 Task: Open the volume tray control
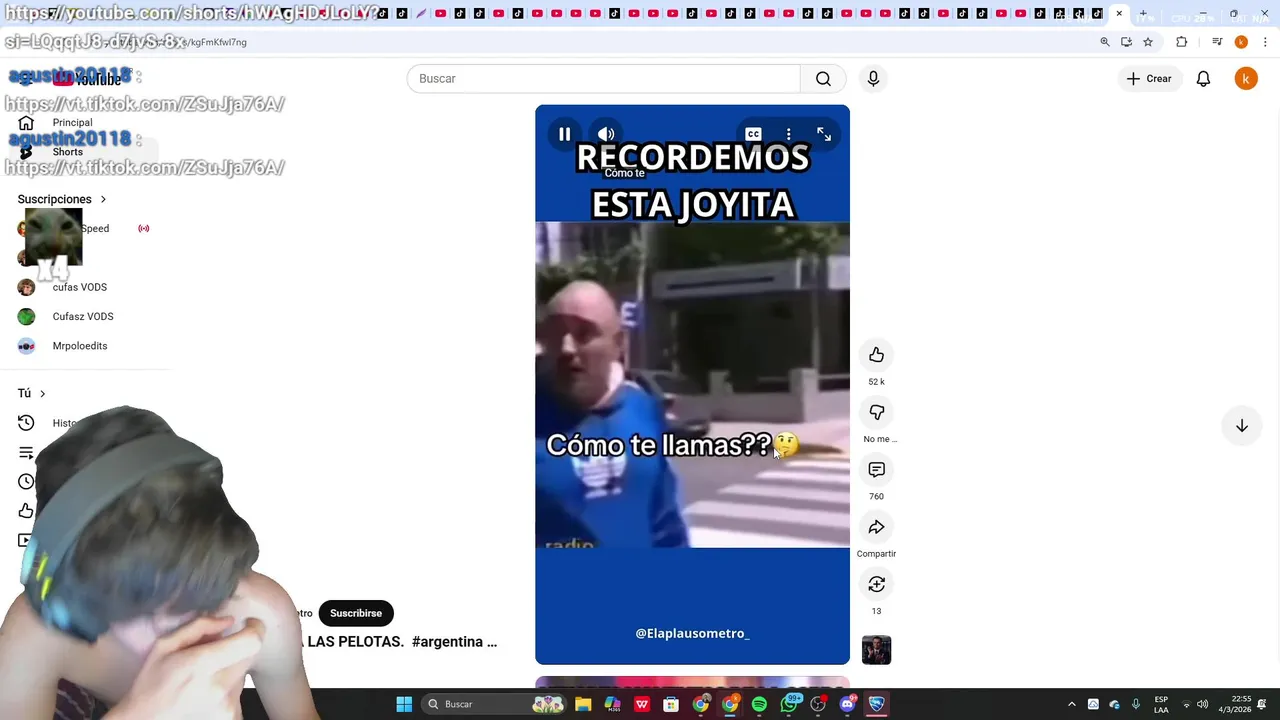1202,704
